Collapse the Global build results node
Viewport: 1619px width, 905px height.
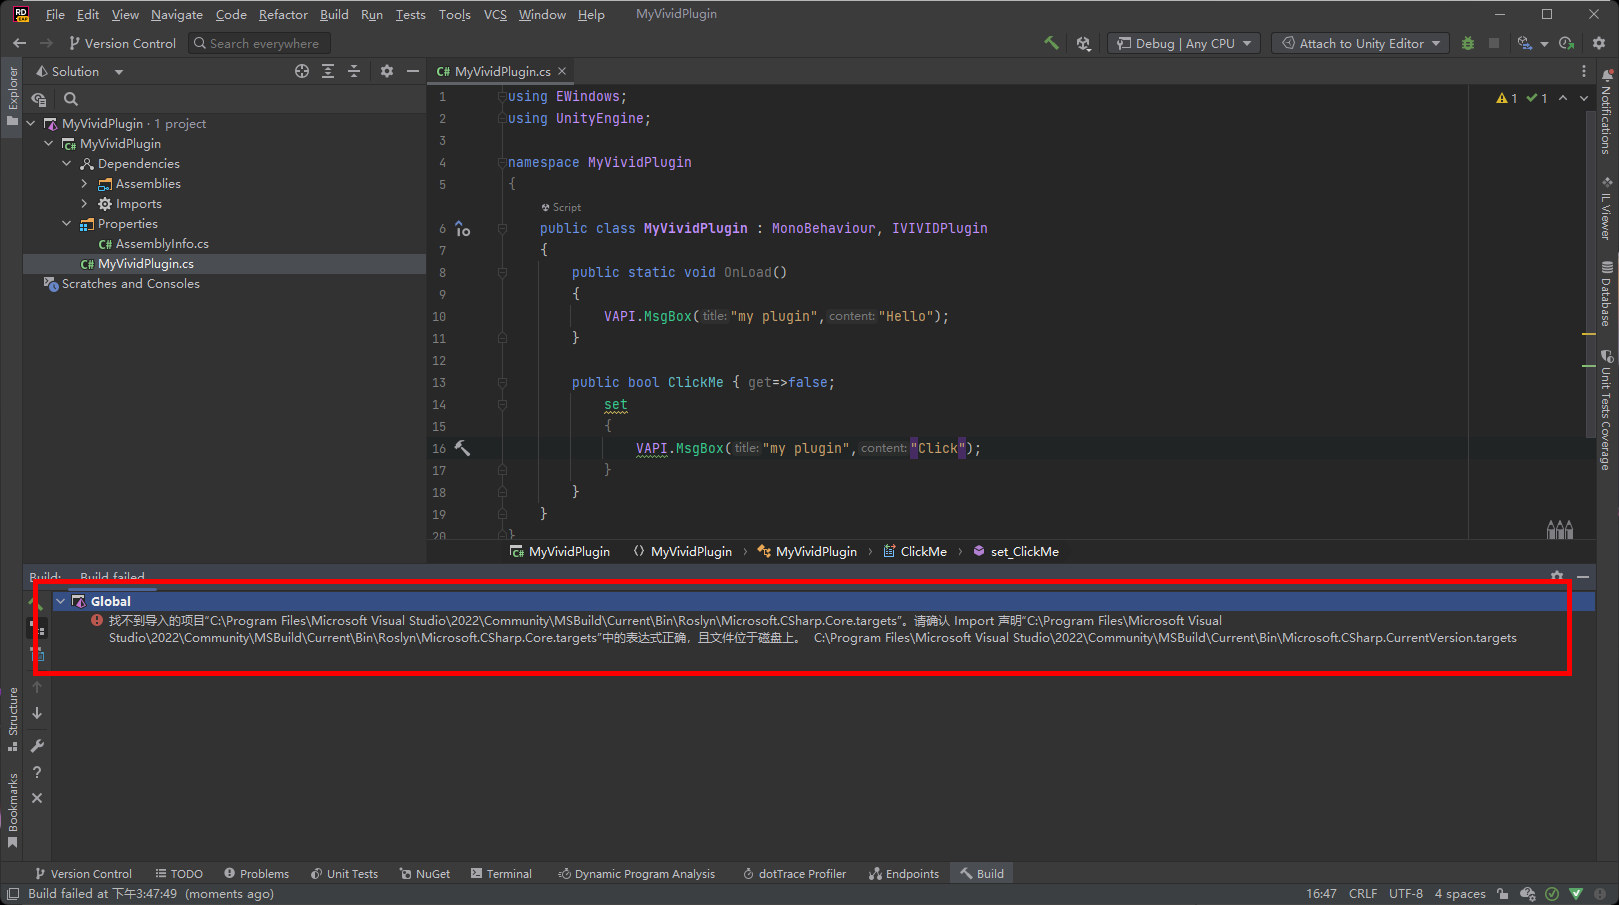(x=60, y=601)
